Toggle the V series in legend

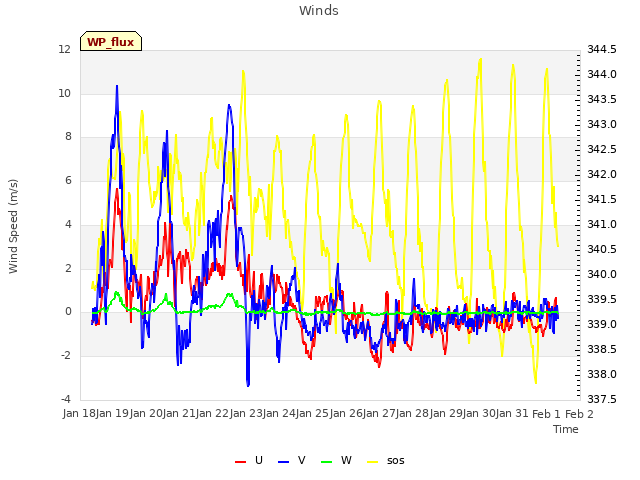[x=291, y=460]
